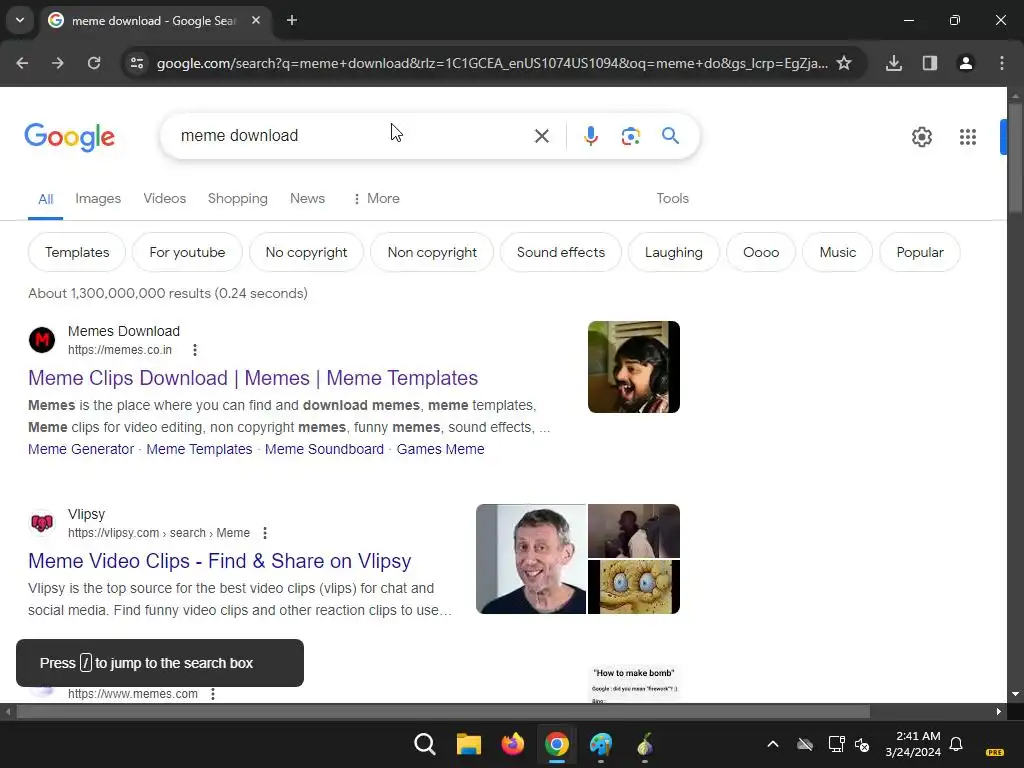Image resolution: width=1024 pixels, height=768 pixels.
Task: Switch to Shopping results tab
Action: click(238, 199)
